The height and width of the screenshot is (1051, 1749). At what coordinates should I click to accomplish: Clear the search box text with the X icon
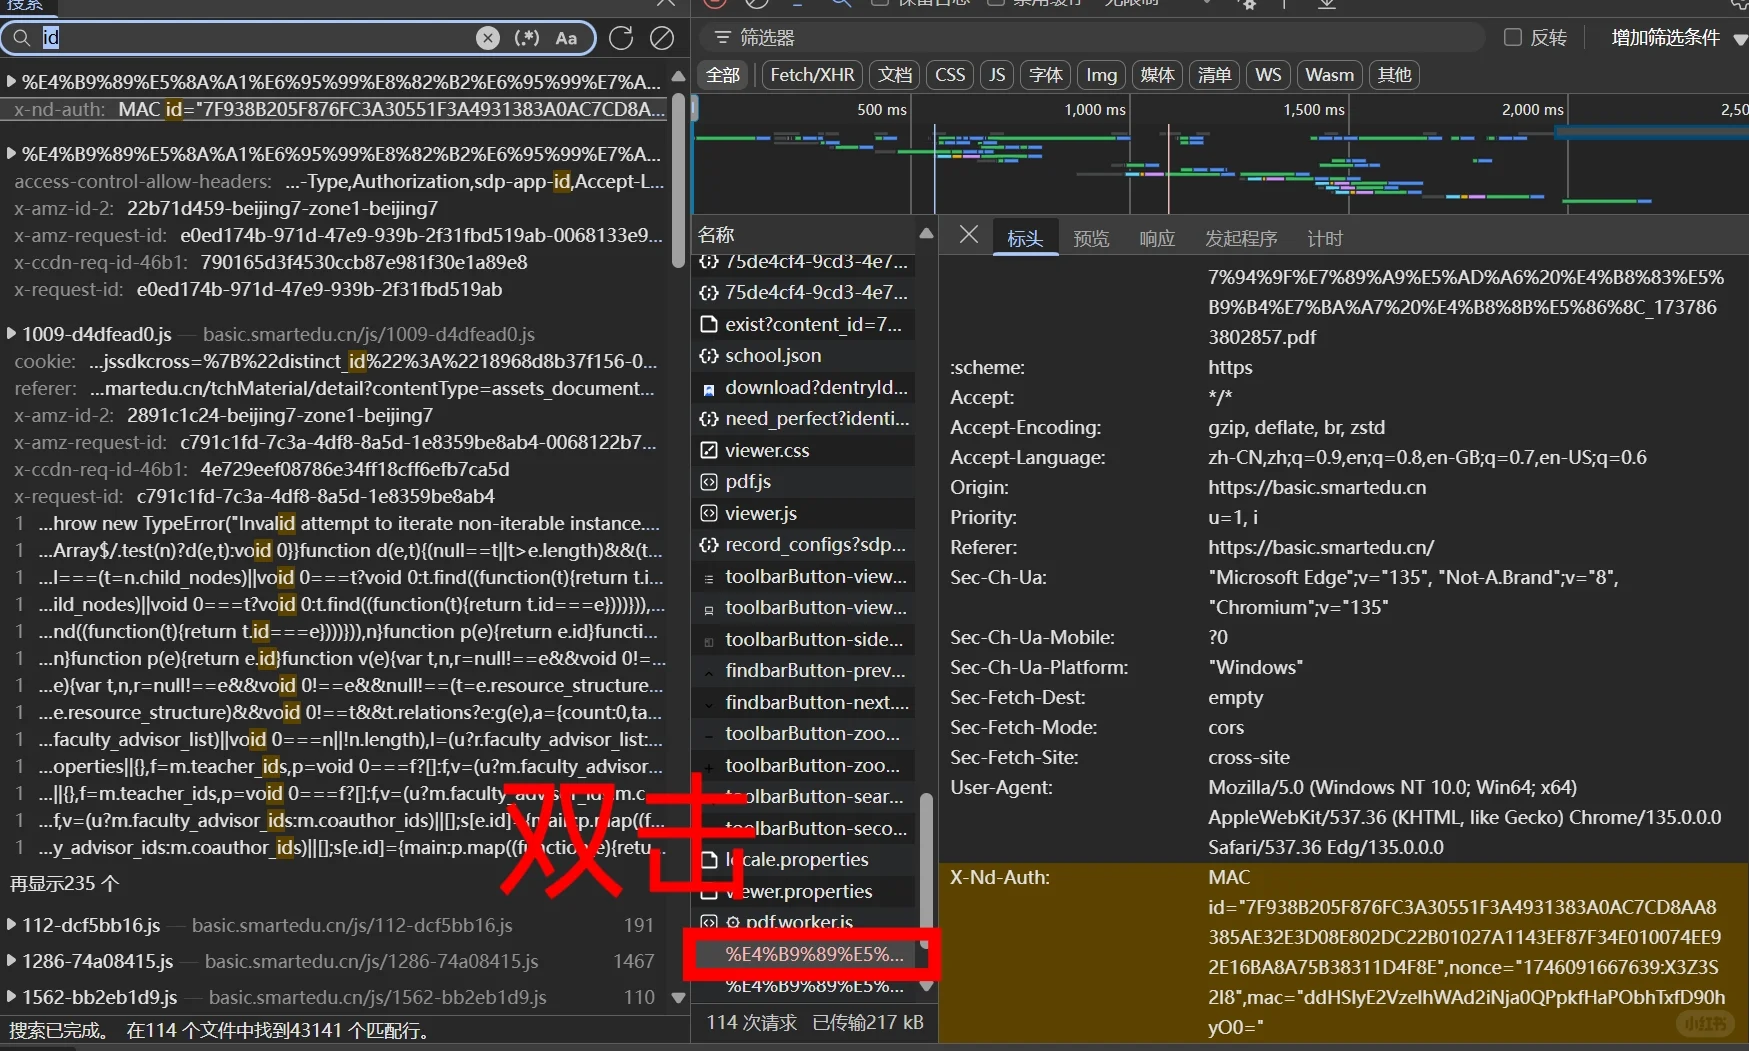pos(488,38)
